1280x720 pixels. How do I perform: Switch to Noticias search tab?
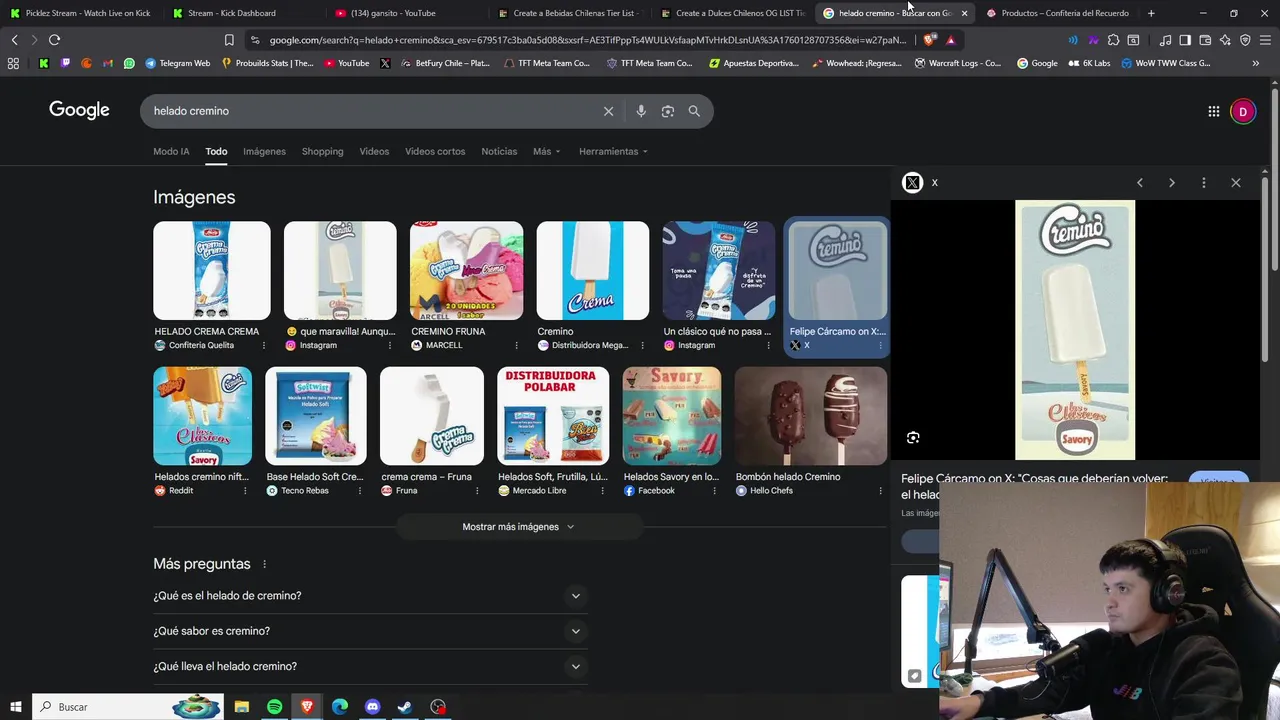coord(499,152)
